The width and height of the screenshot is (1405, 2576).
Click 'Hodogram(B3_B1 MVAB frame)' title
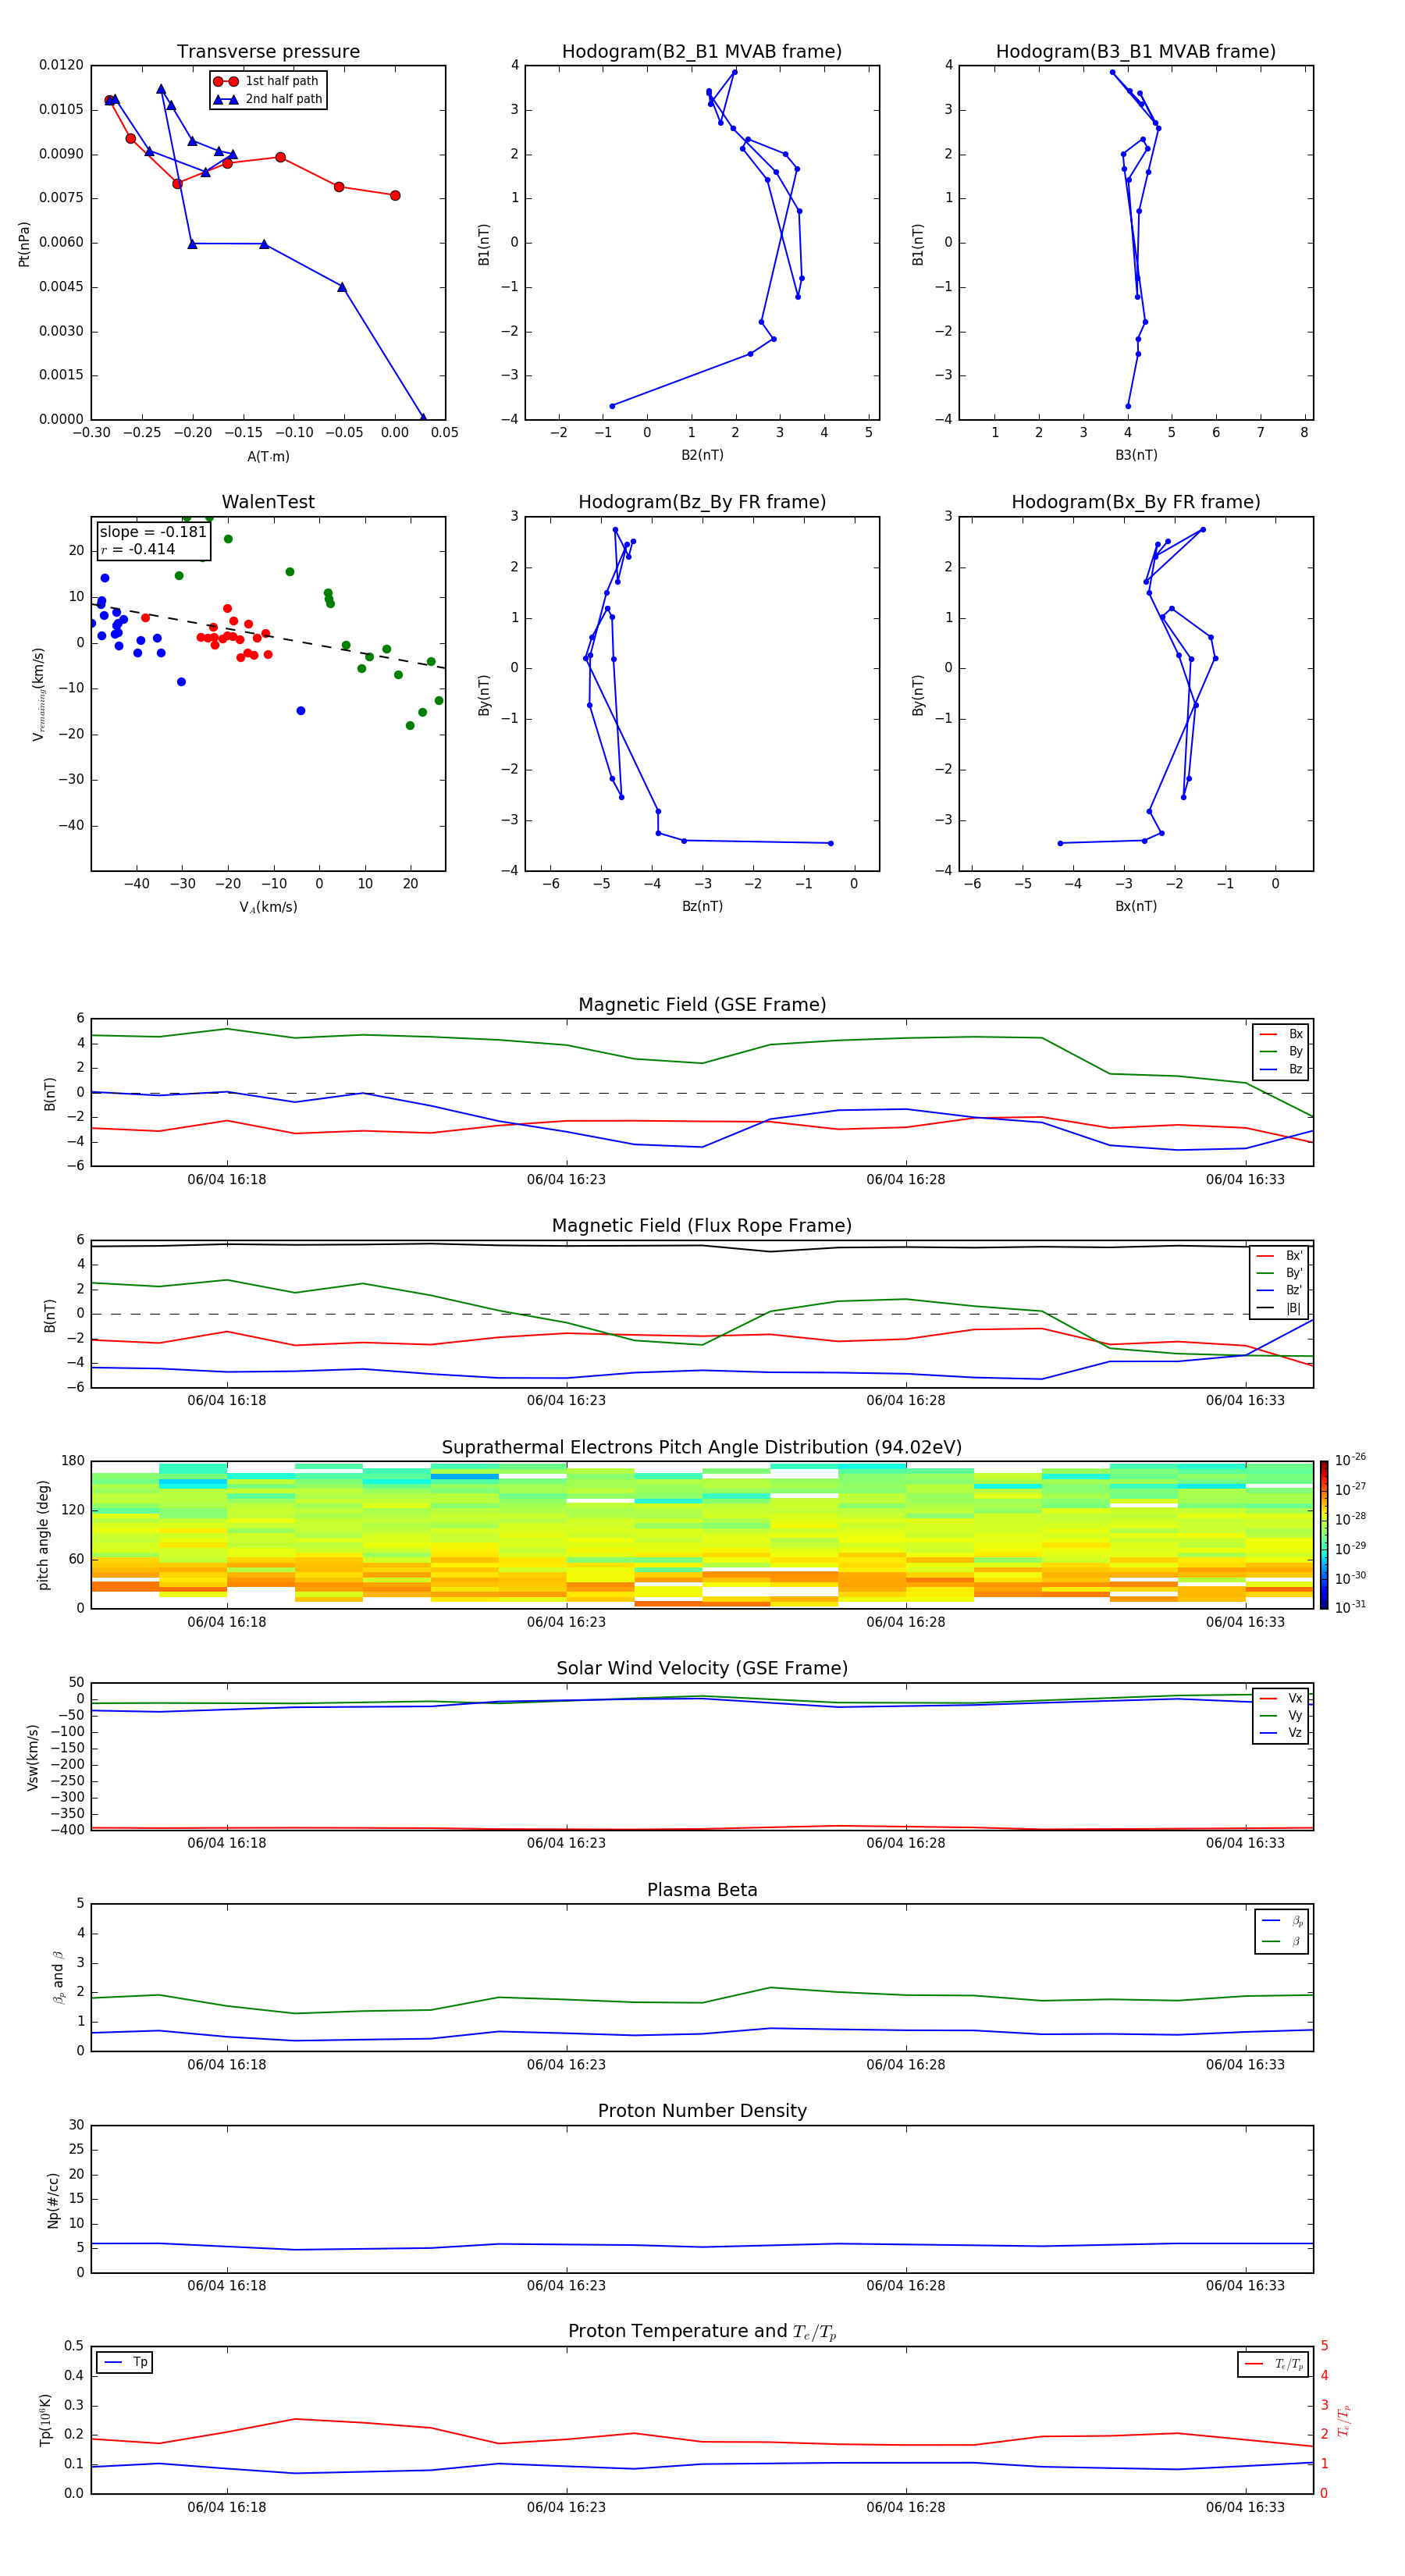click(1136, 52)
